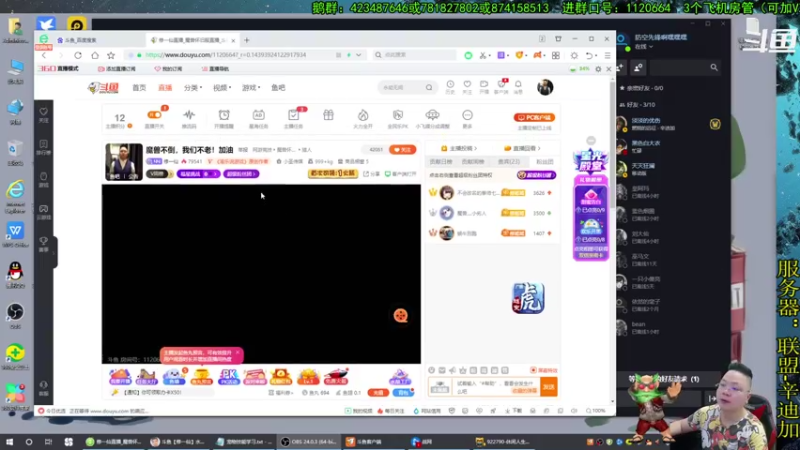Open the more (…) circle icon

pos(467,115)
